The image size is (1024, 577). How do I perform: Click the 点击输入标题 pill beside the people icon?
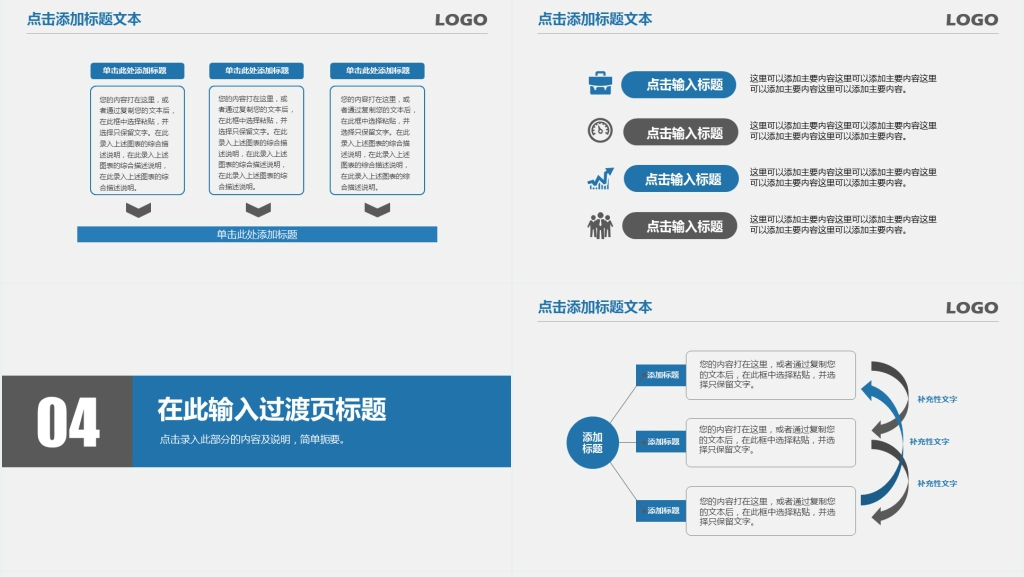click(x=680, y=226)
